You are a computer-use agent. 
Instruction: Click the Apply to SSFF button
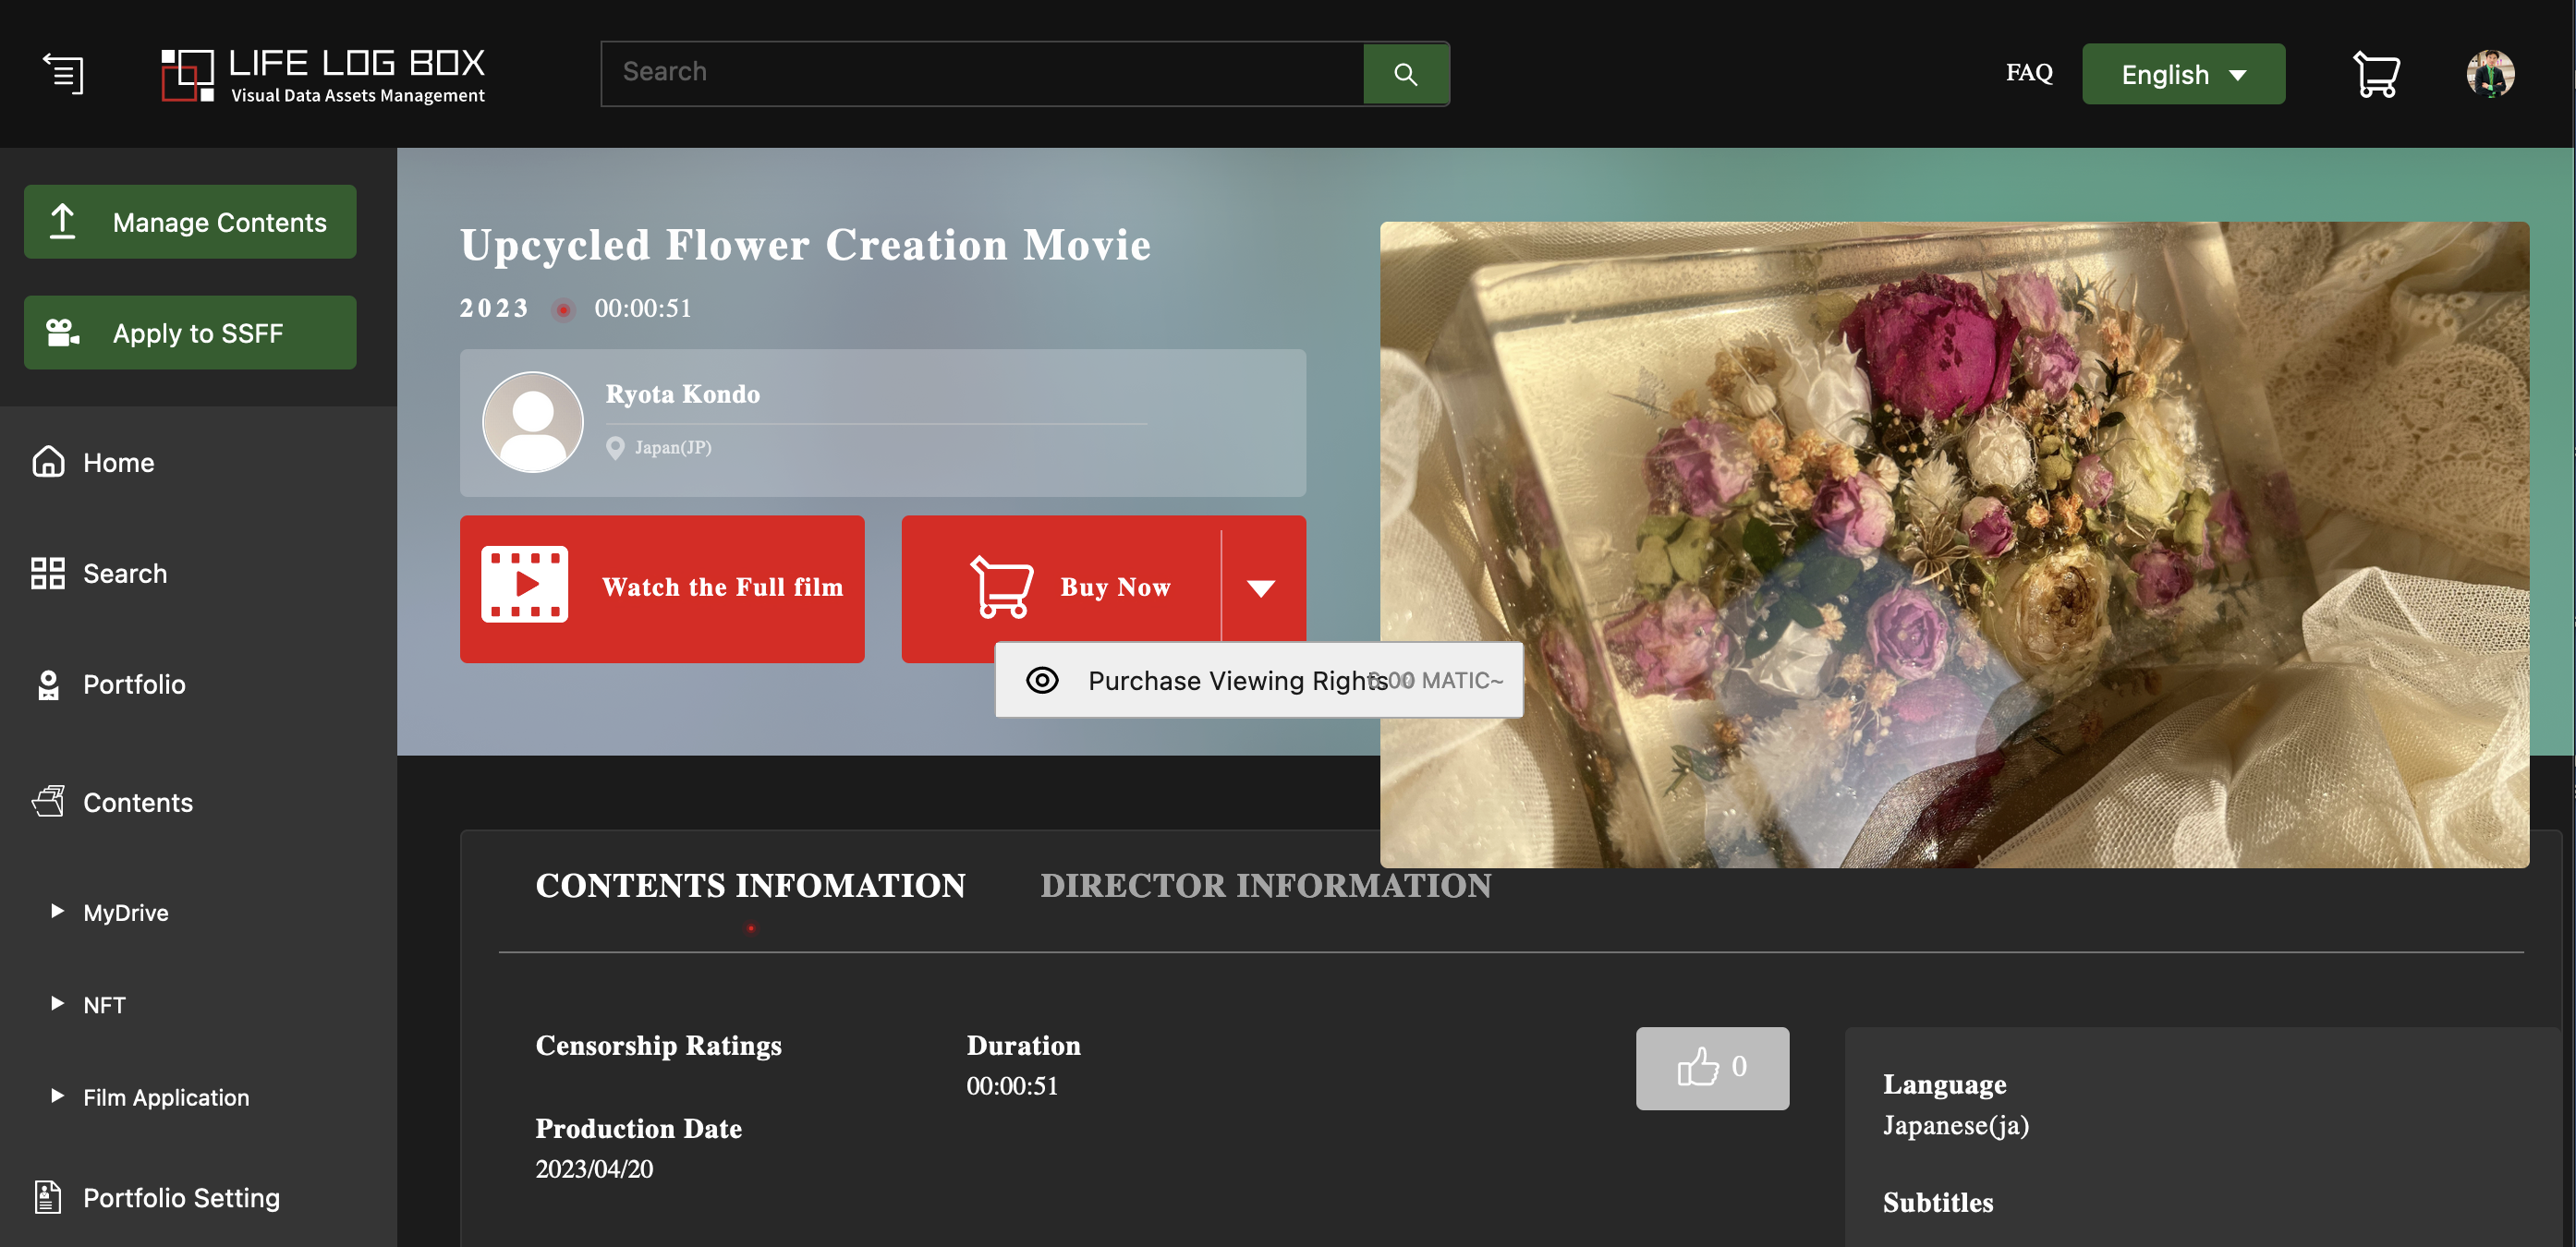point(190,332)
